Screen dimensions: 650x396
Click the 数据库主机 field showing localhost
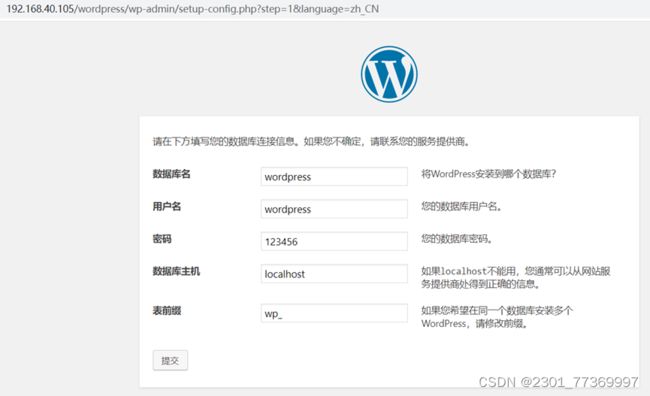point(334,274)
